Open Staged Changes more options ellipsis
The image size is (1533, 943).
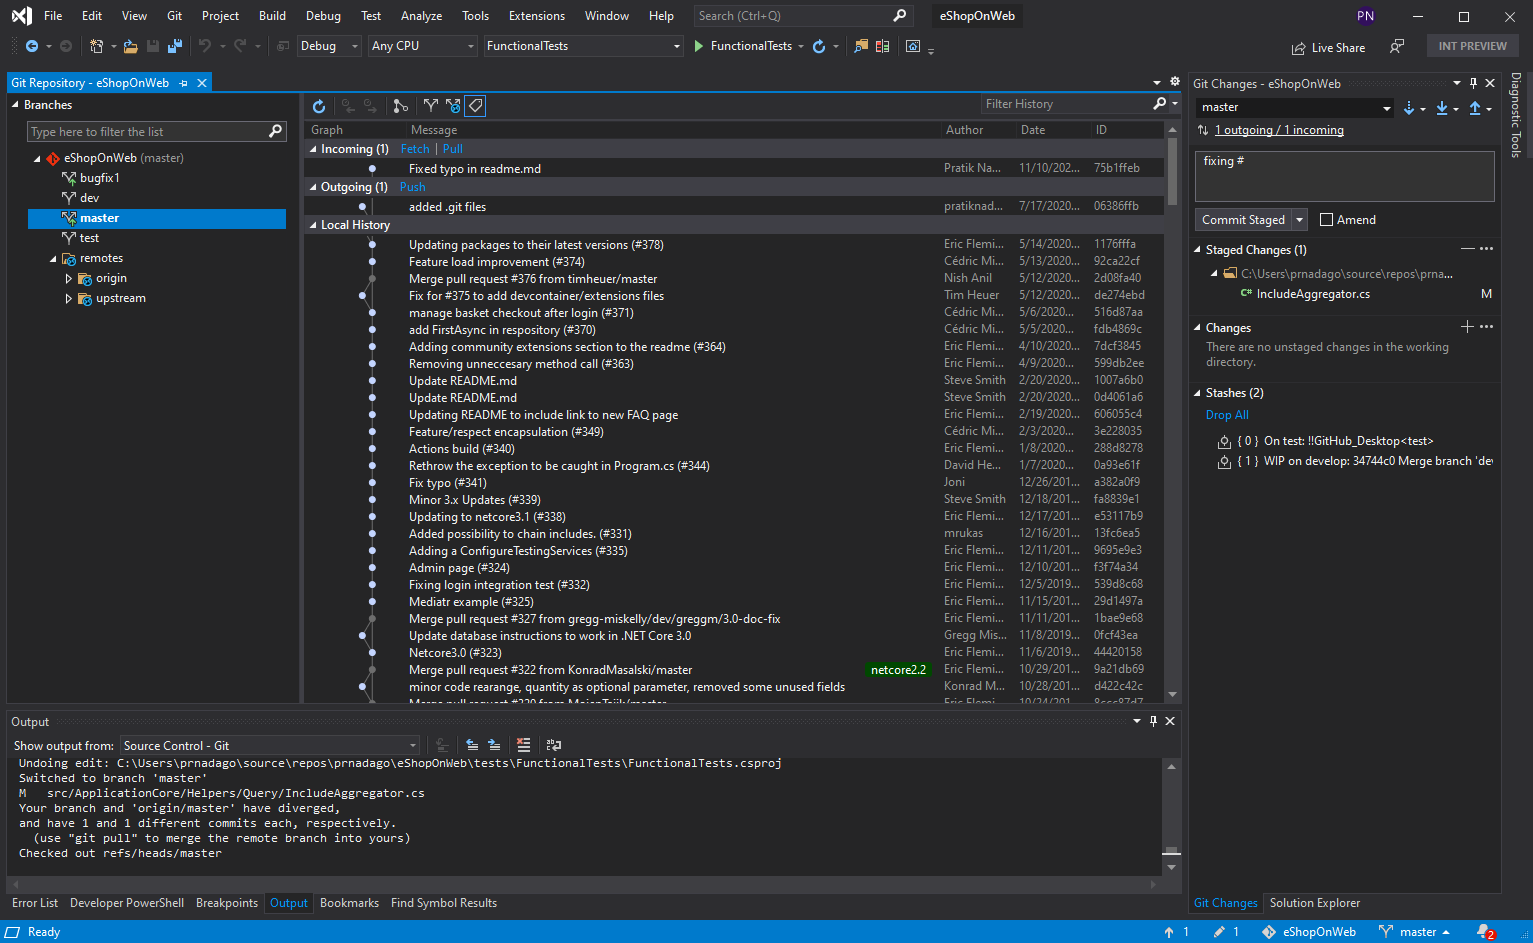tap(1487, 249)
